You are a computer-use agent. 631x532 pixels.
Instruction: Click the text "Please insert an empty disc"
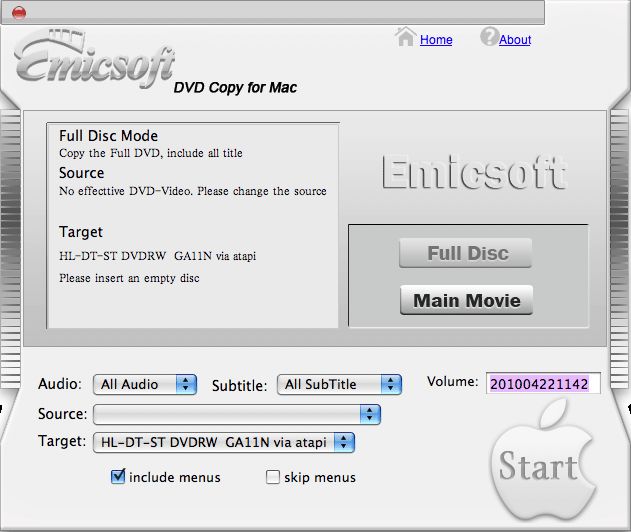[x=129, y=278]
